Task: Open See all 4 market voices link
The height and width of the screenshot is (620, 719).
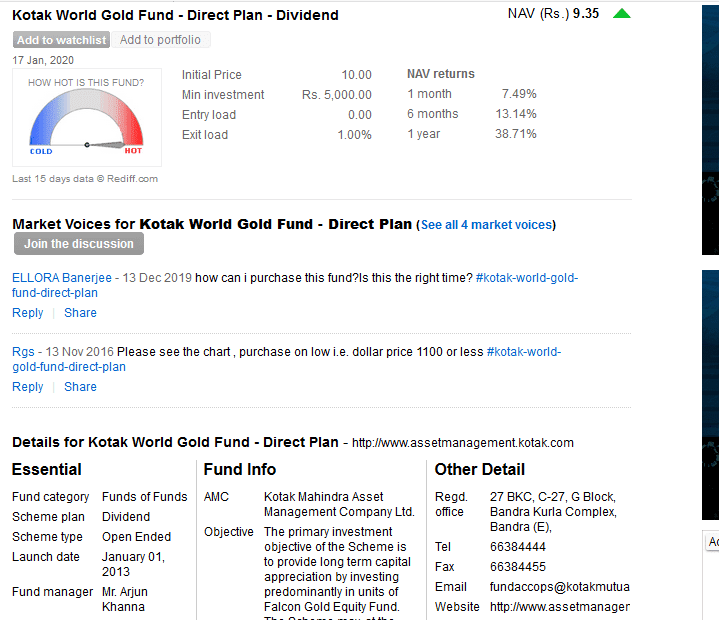Action: [486, 225]
